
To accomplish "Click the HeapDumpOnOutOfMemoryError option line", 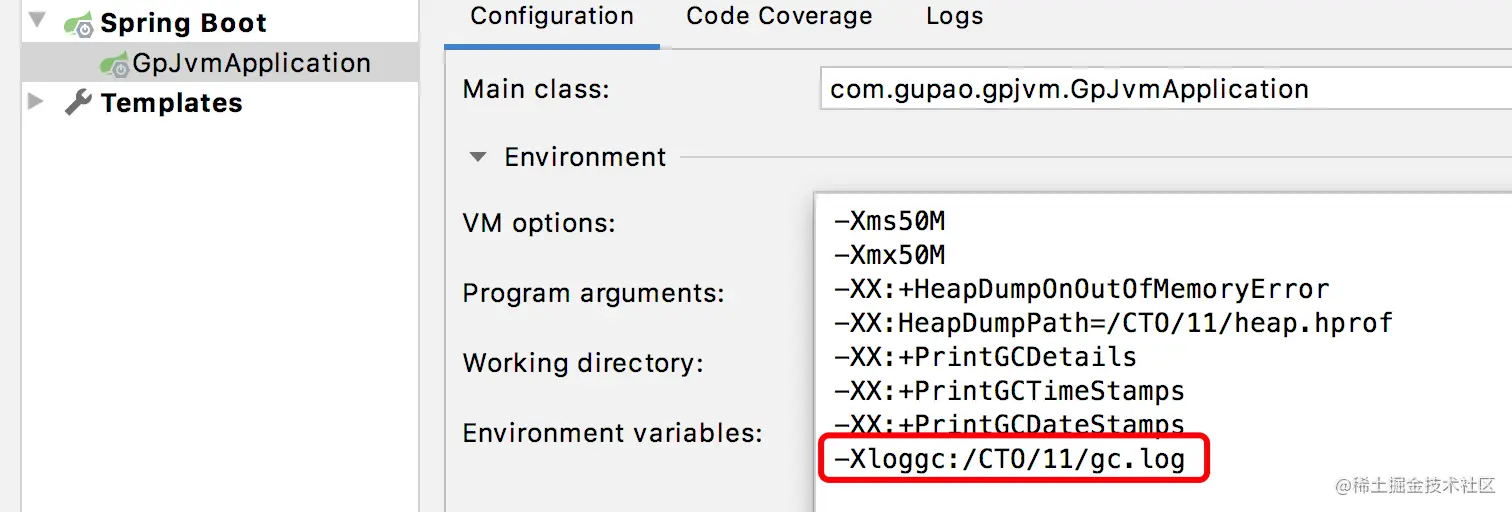I will [1081, 290].
